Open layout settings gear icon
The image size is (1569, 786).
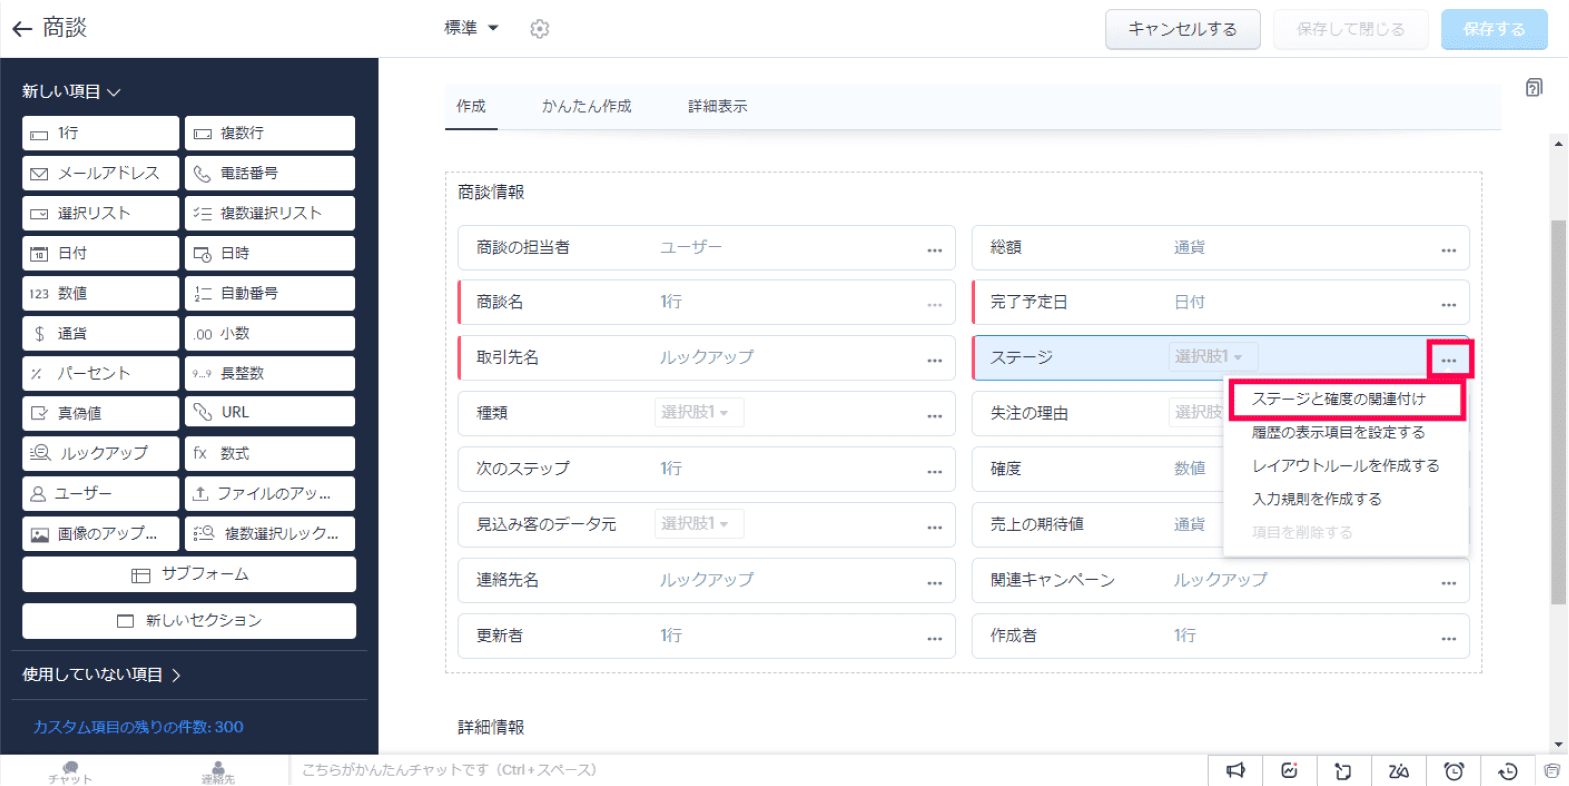point(540,29)
